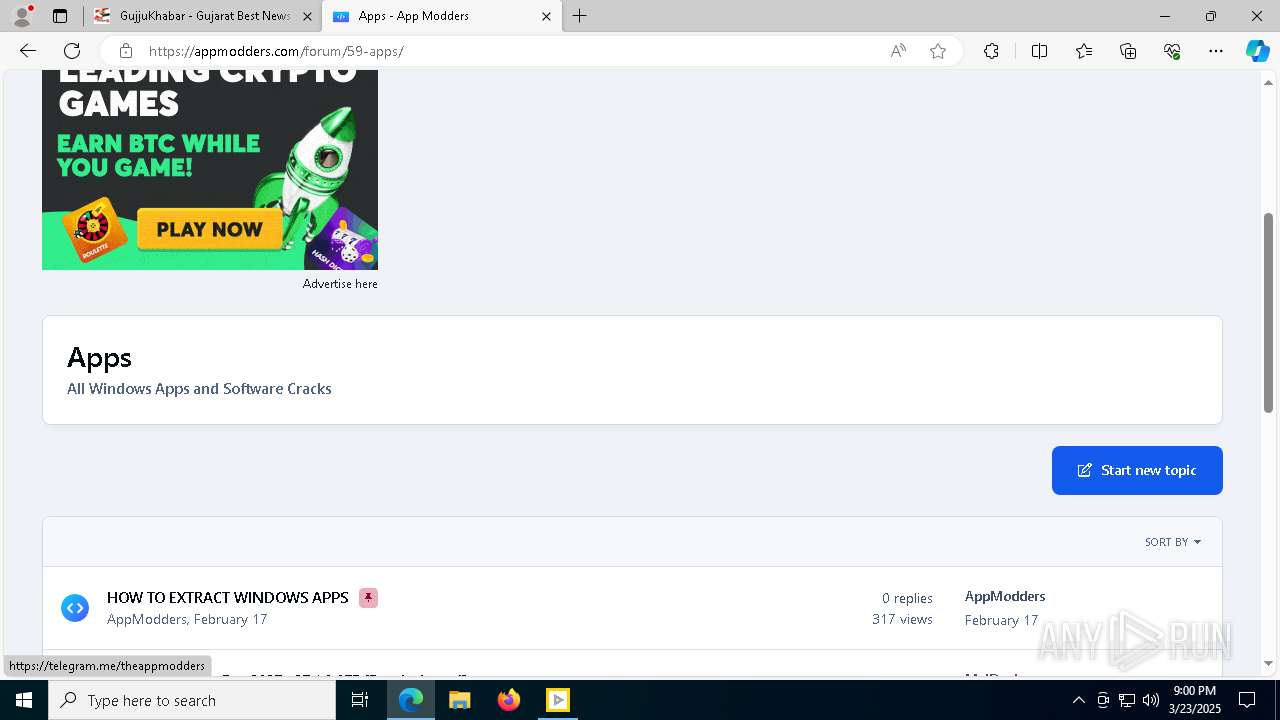Open the volume control tray icon
This screenshot has height=720, width=1280.
point(1151,700)
